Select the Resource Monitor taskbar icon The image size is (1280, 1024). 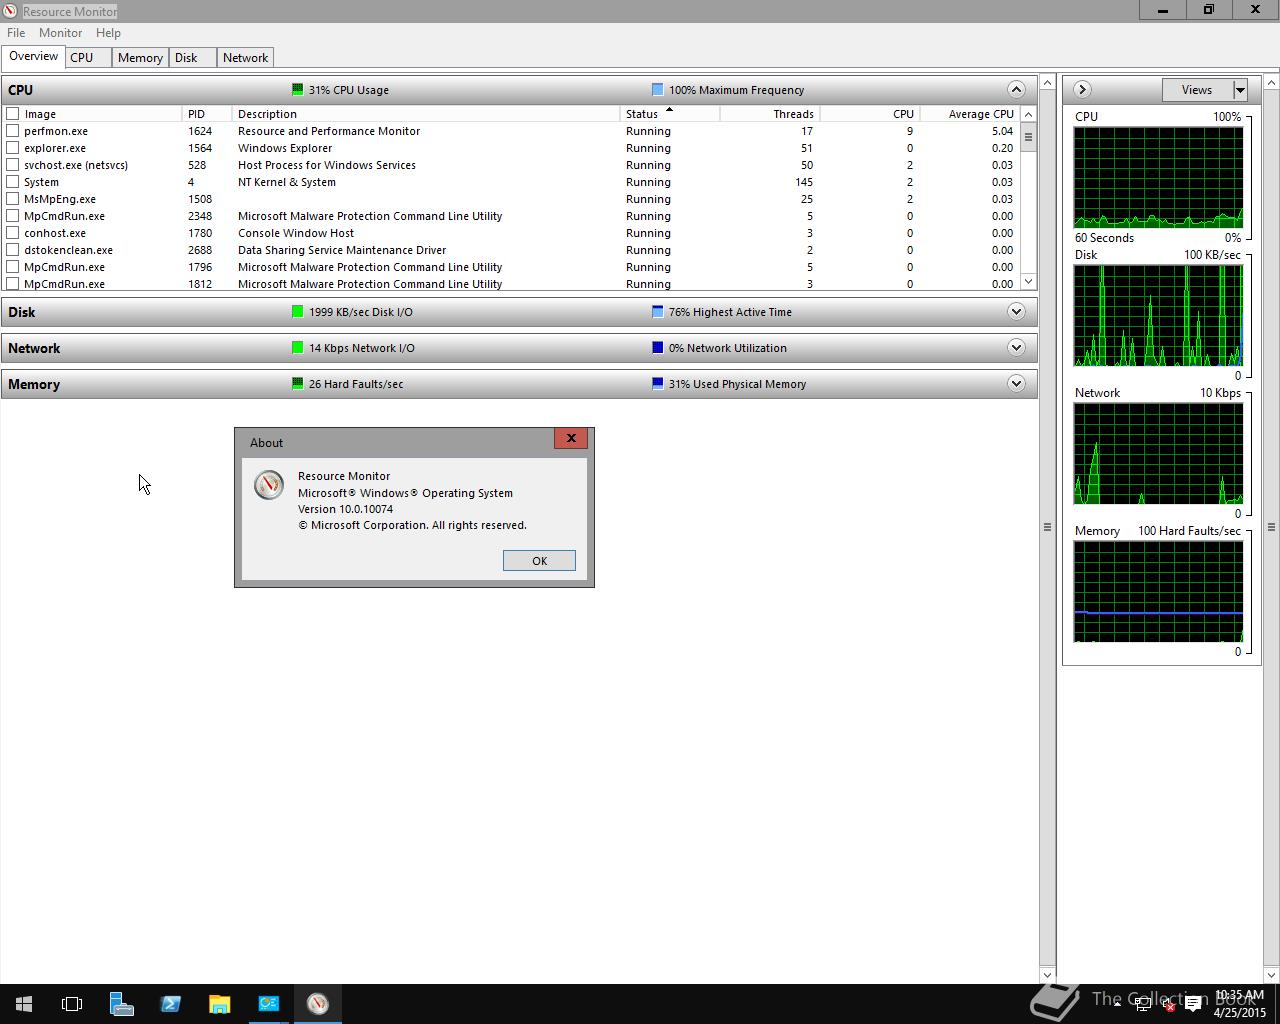(x=318, y=1004)
